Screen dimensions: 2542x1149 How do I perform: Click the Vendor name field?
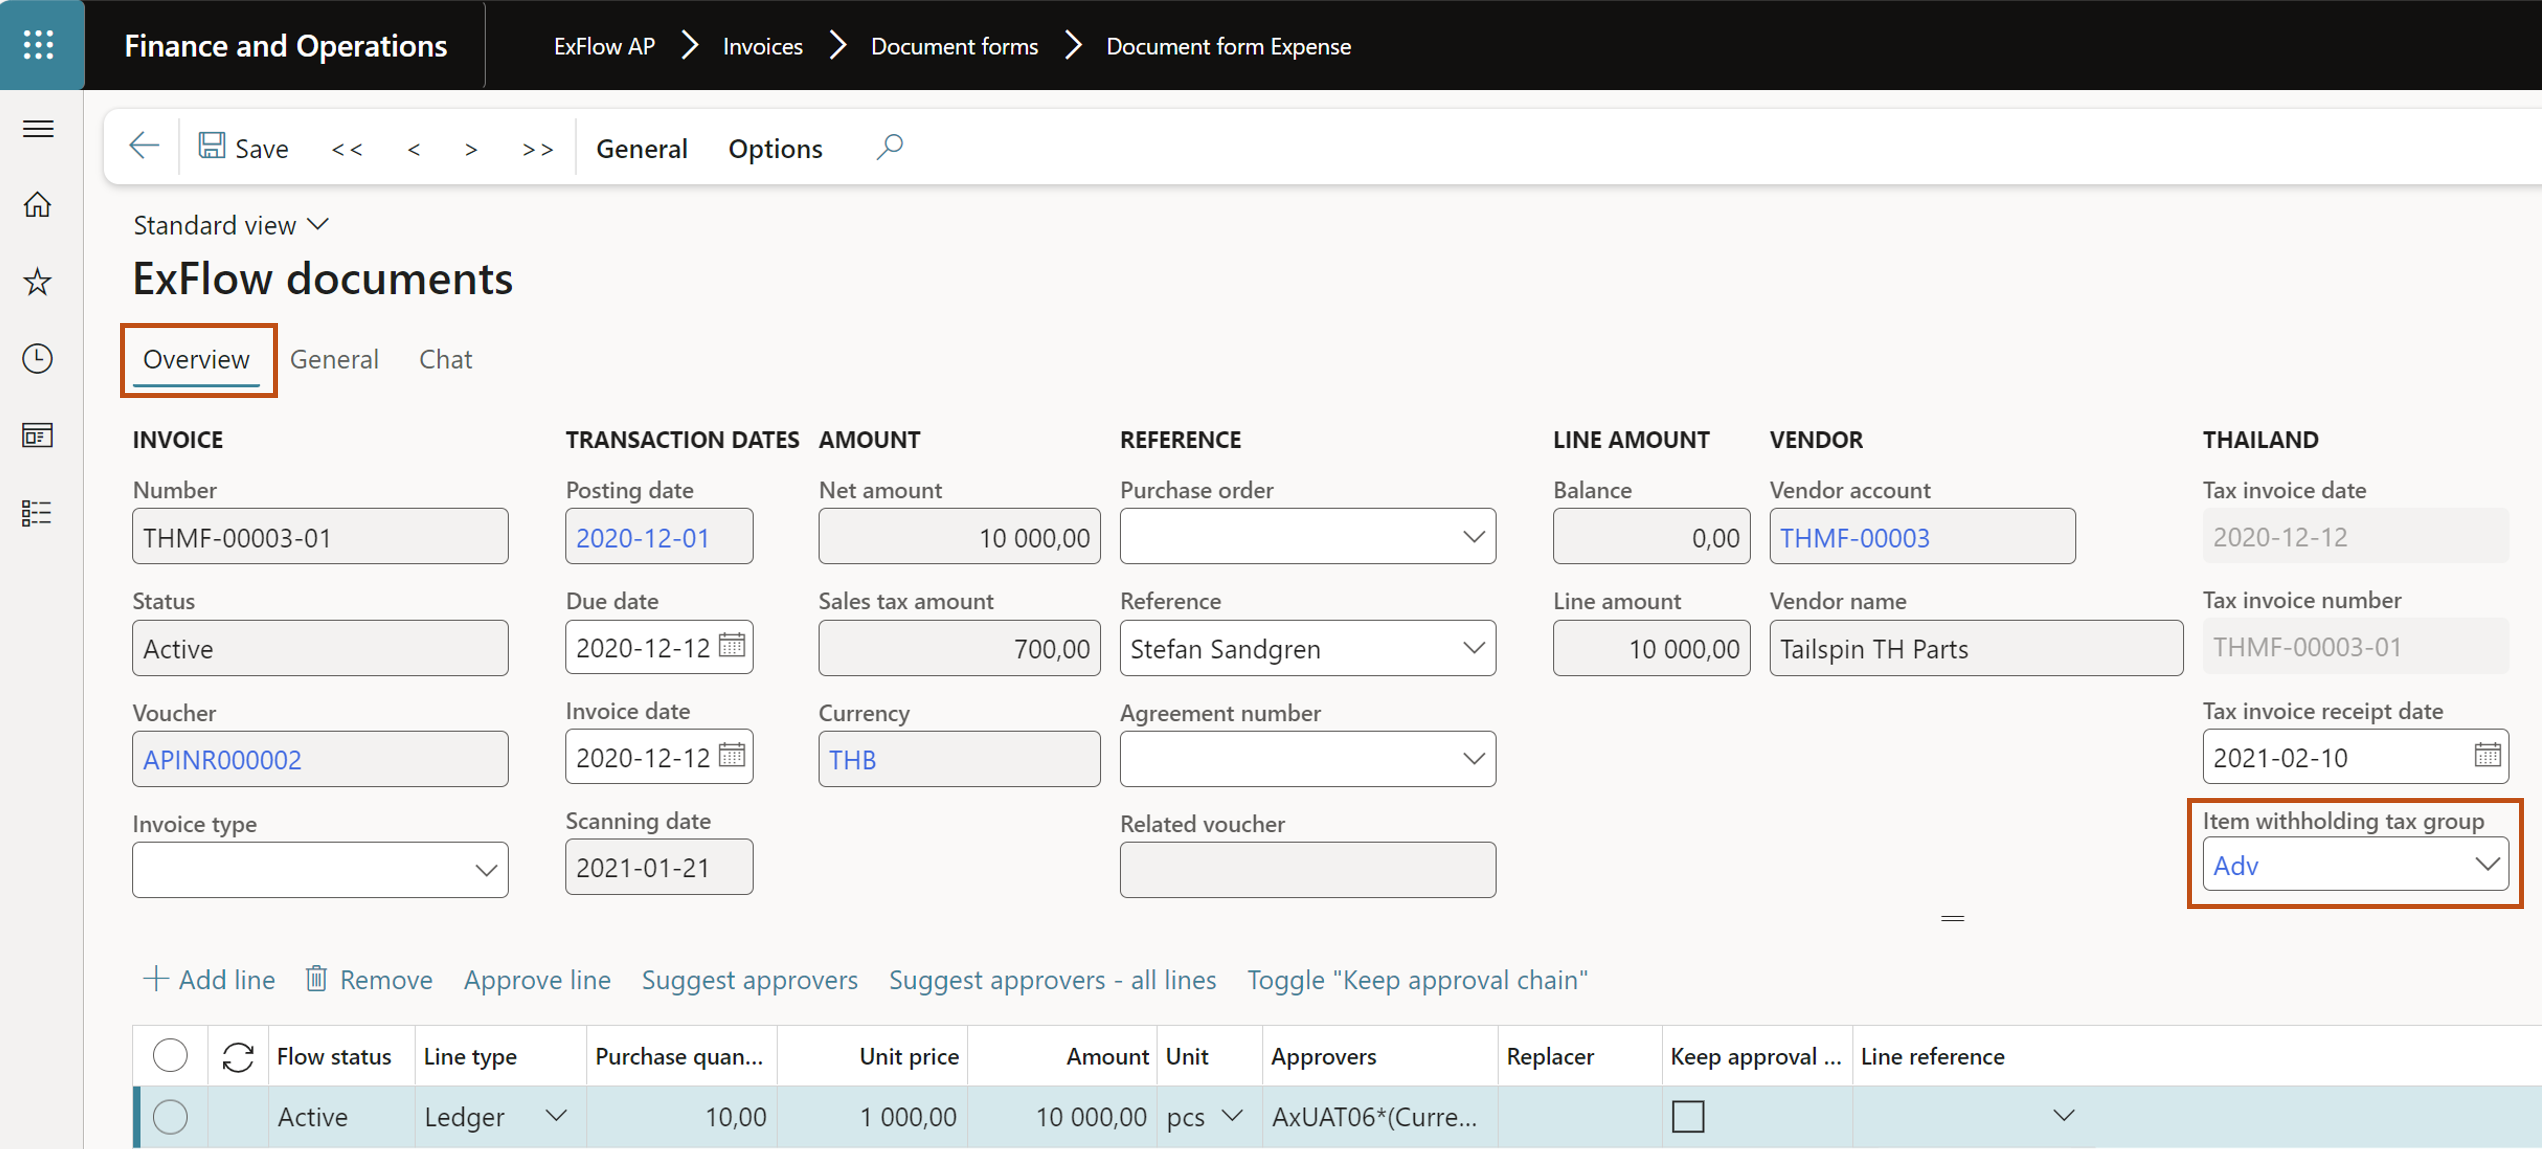pyautogui.click(x=1976, y=648)
